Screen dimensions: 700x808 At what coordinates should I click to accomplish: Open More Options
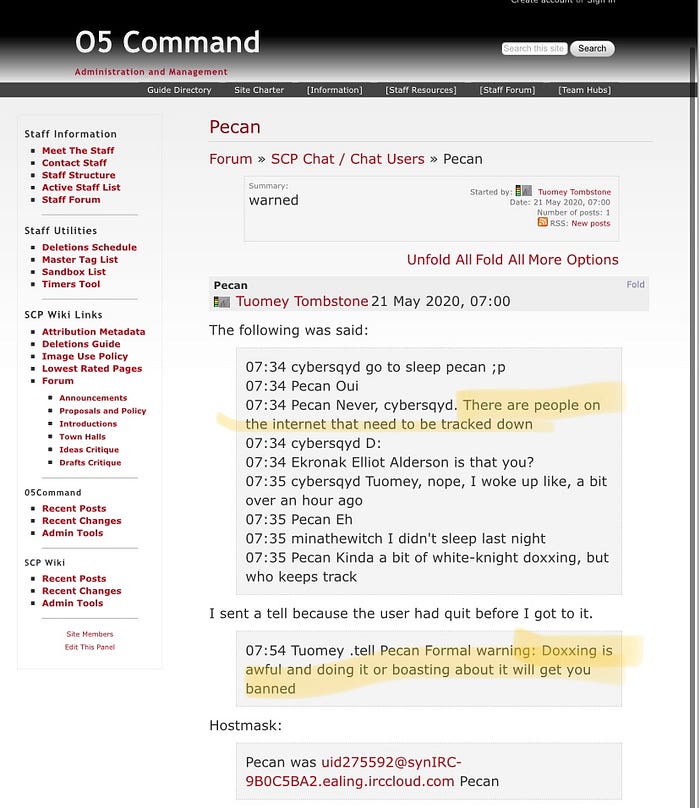pyautogui.click(x=573, y=260)
